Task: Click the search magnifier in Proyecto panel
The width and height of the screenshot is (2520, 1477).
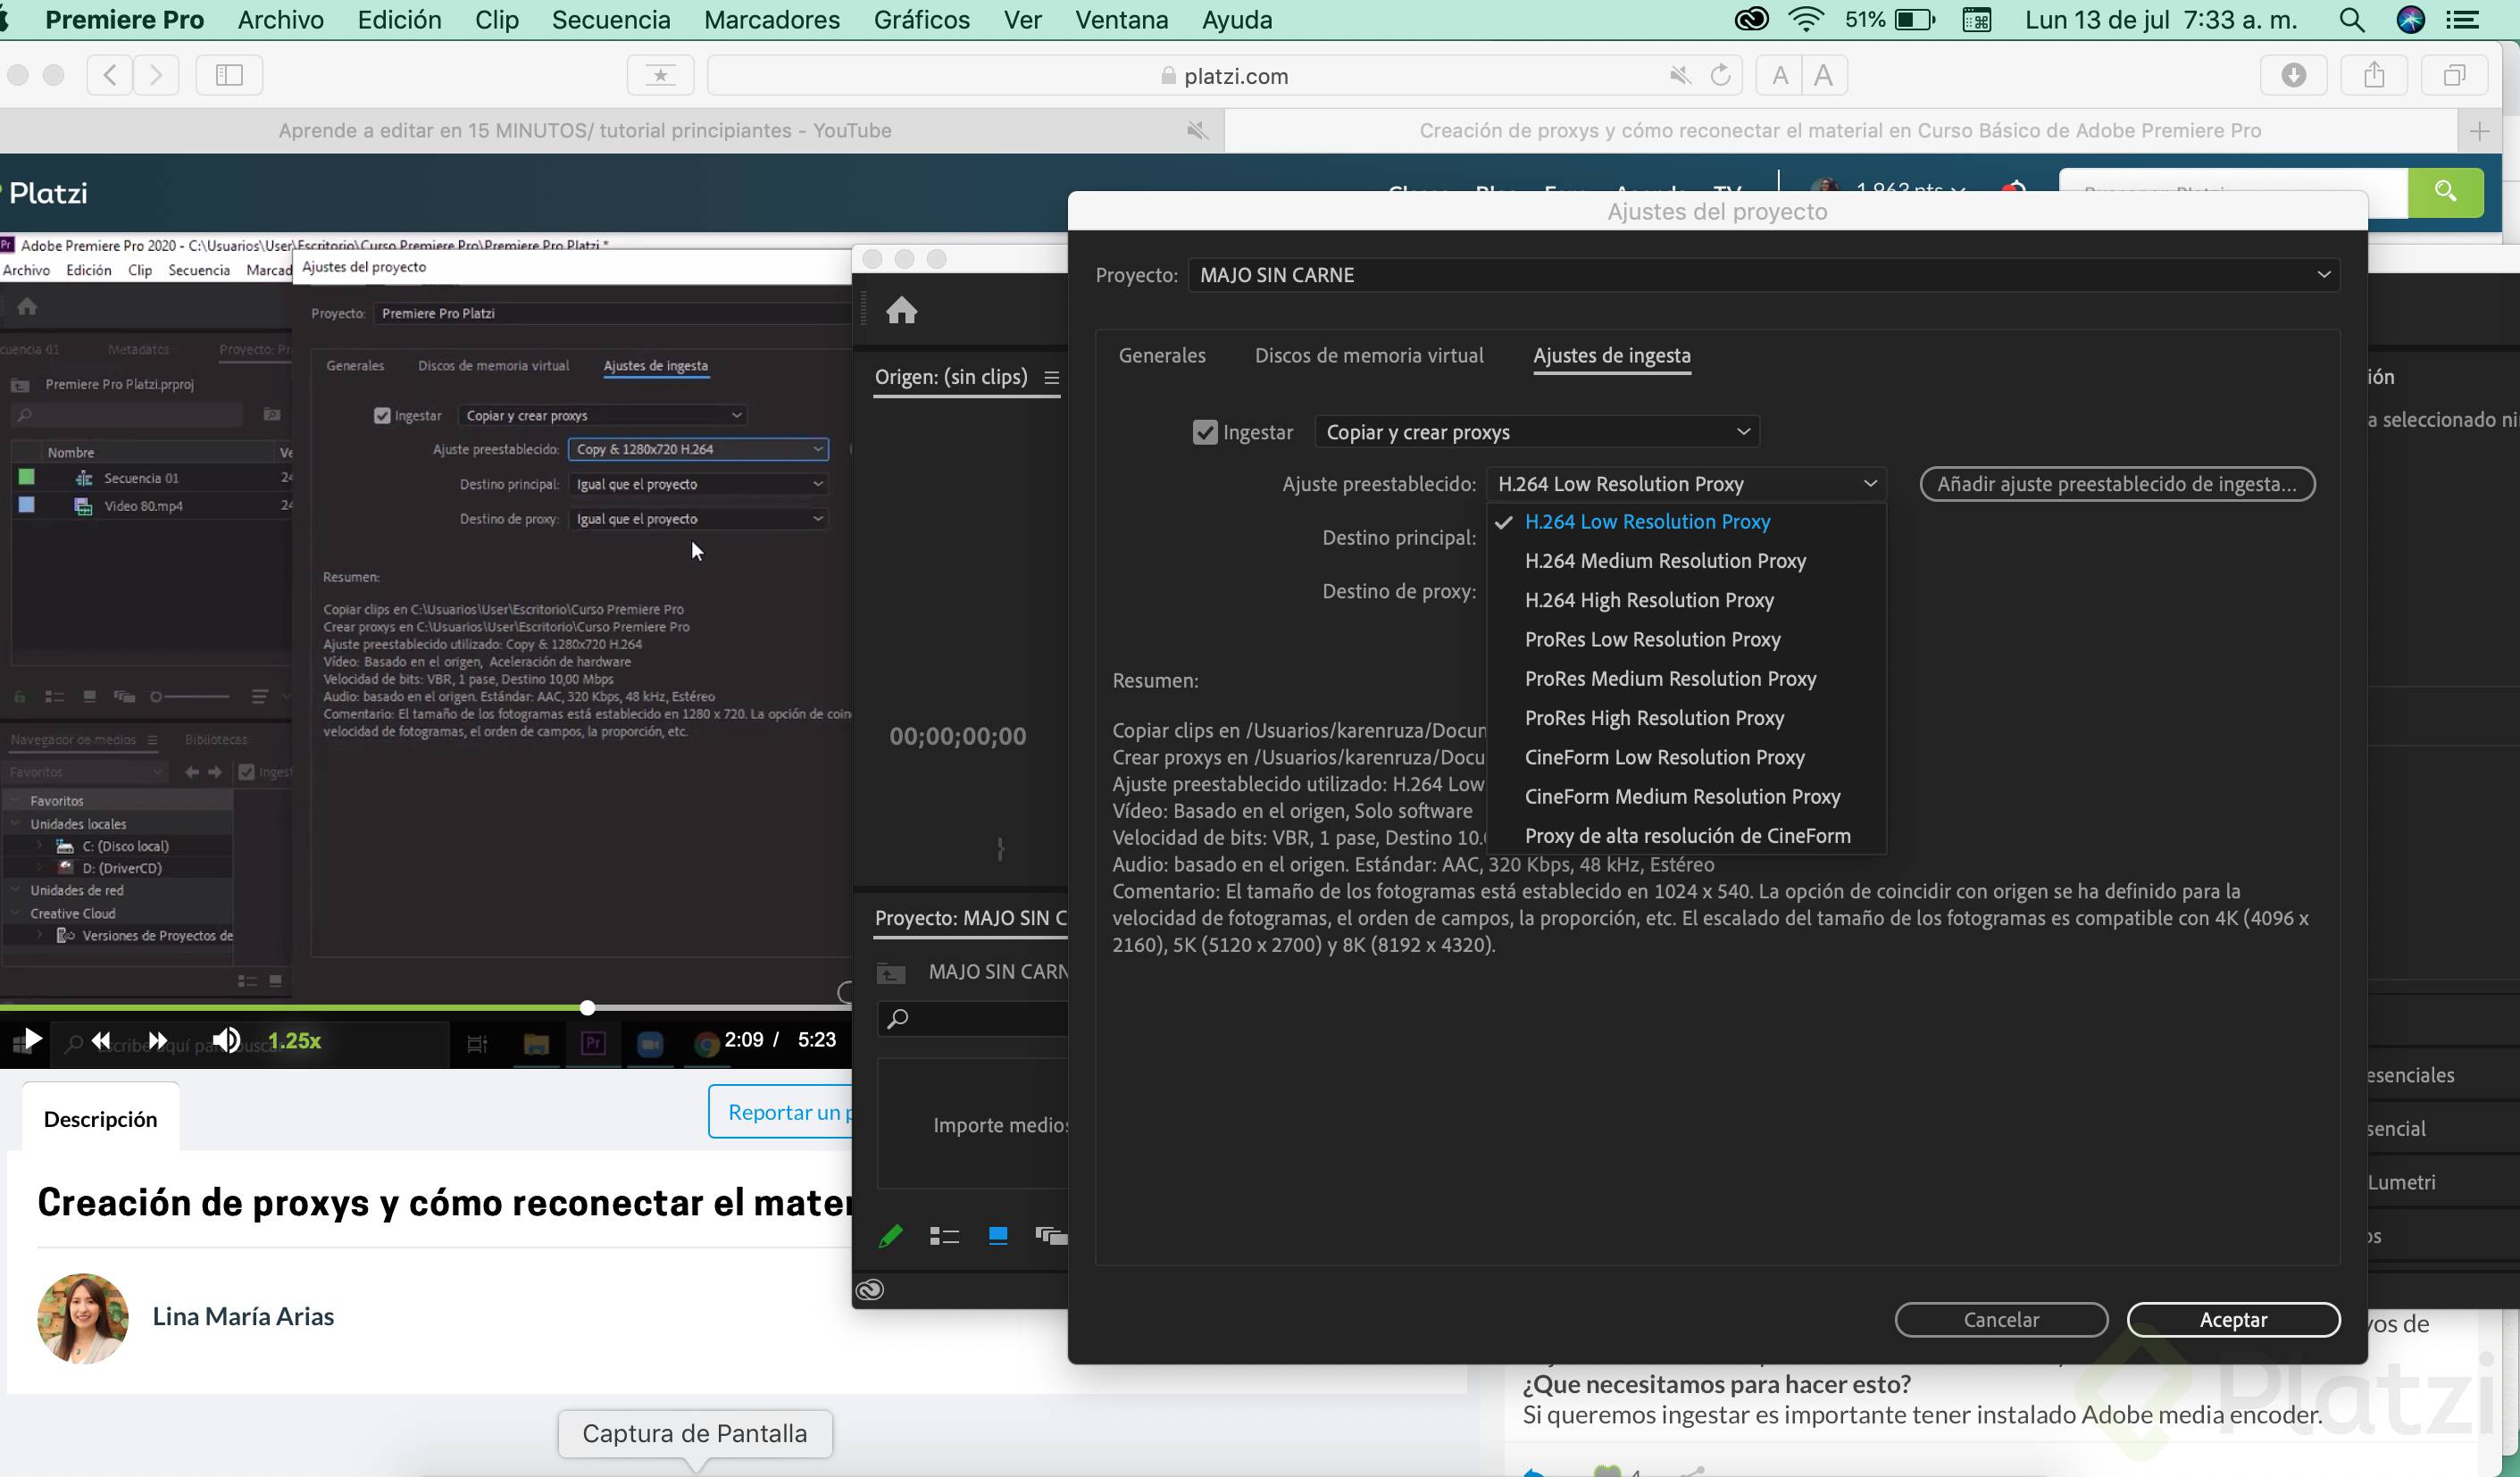Action: tap(898, 1019)
